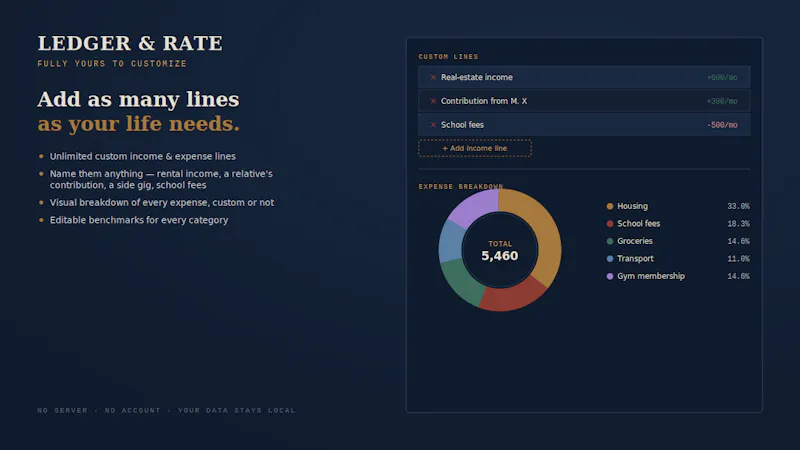Click the CUSTOM LINES section heading
The height and width of the screenshot is (450, 800).
(x=448, y=57)
